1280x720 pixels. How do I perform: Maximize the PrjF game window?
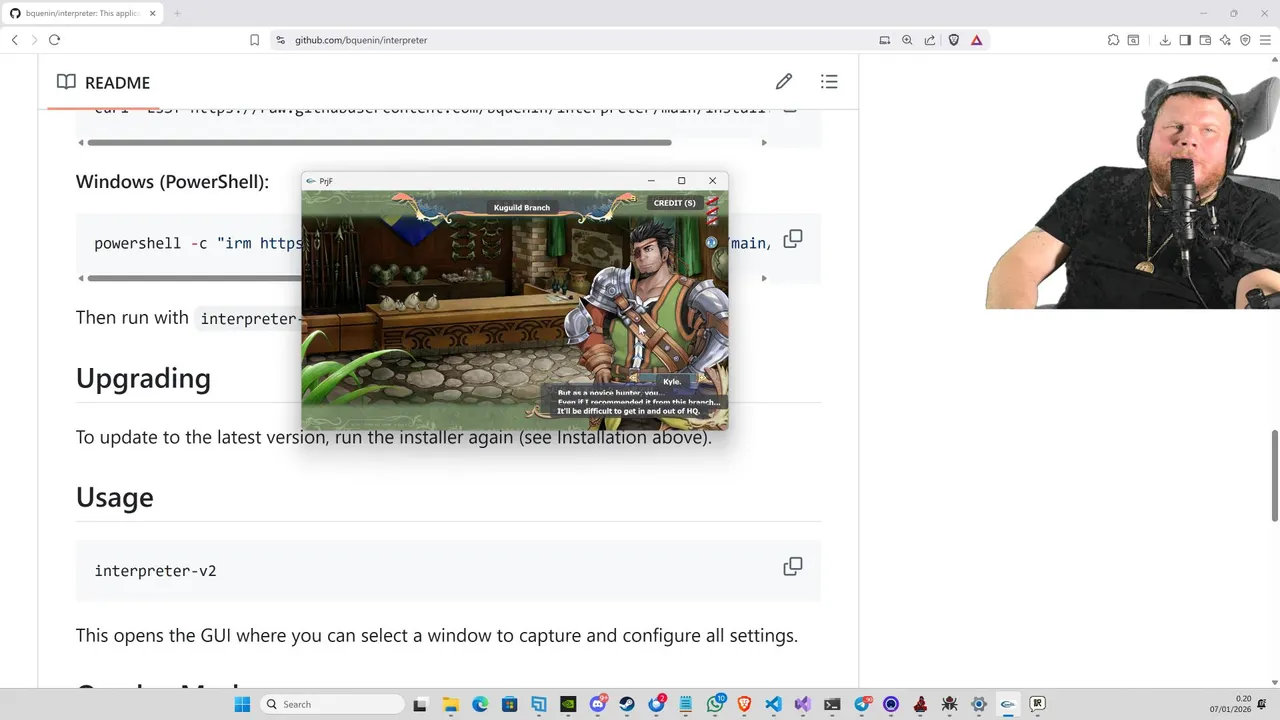[682, 181]
